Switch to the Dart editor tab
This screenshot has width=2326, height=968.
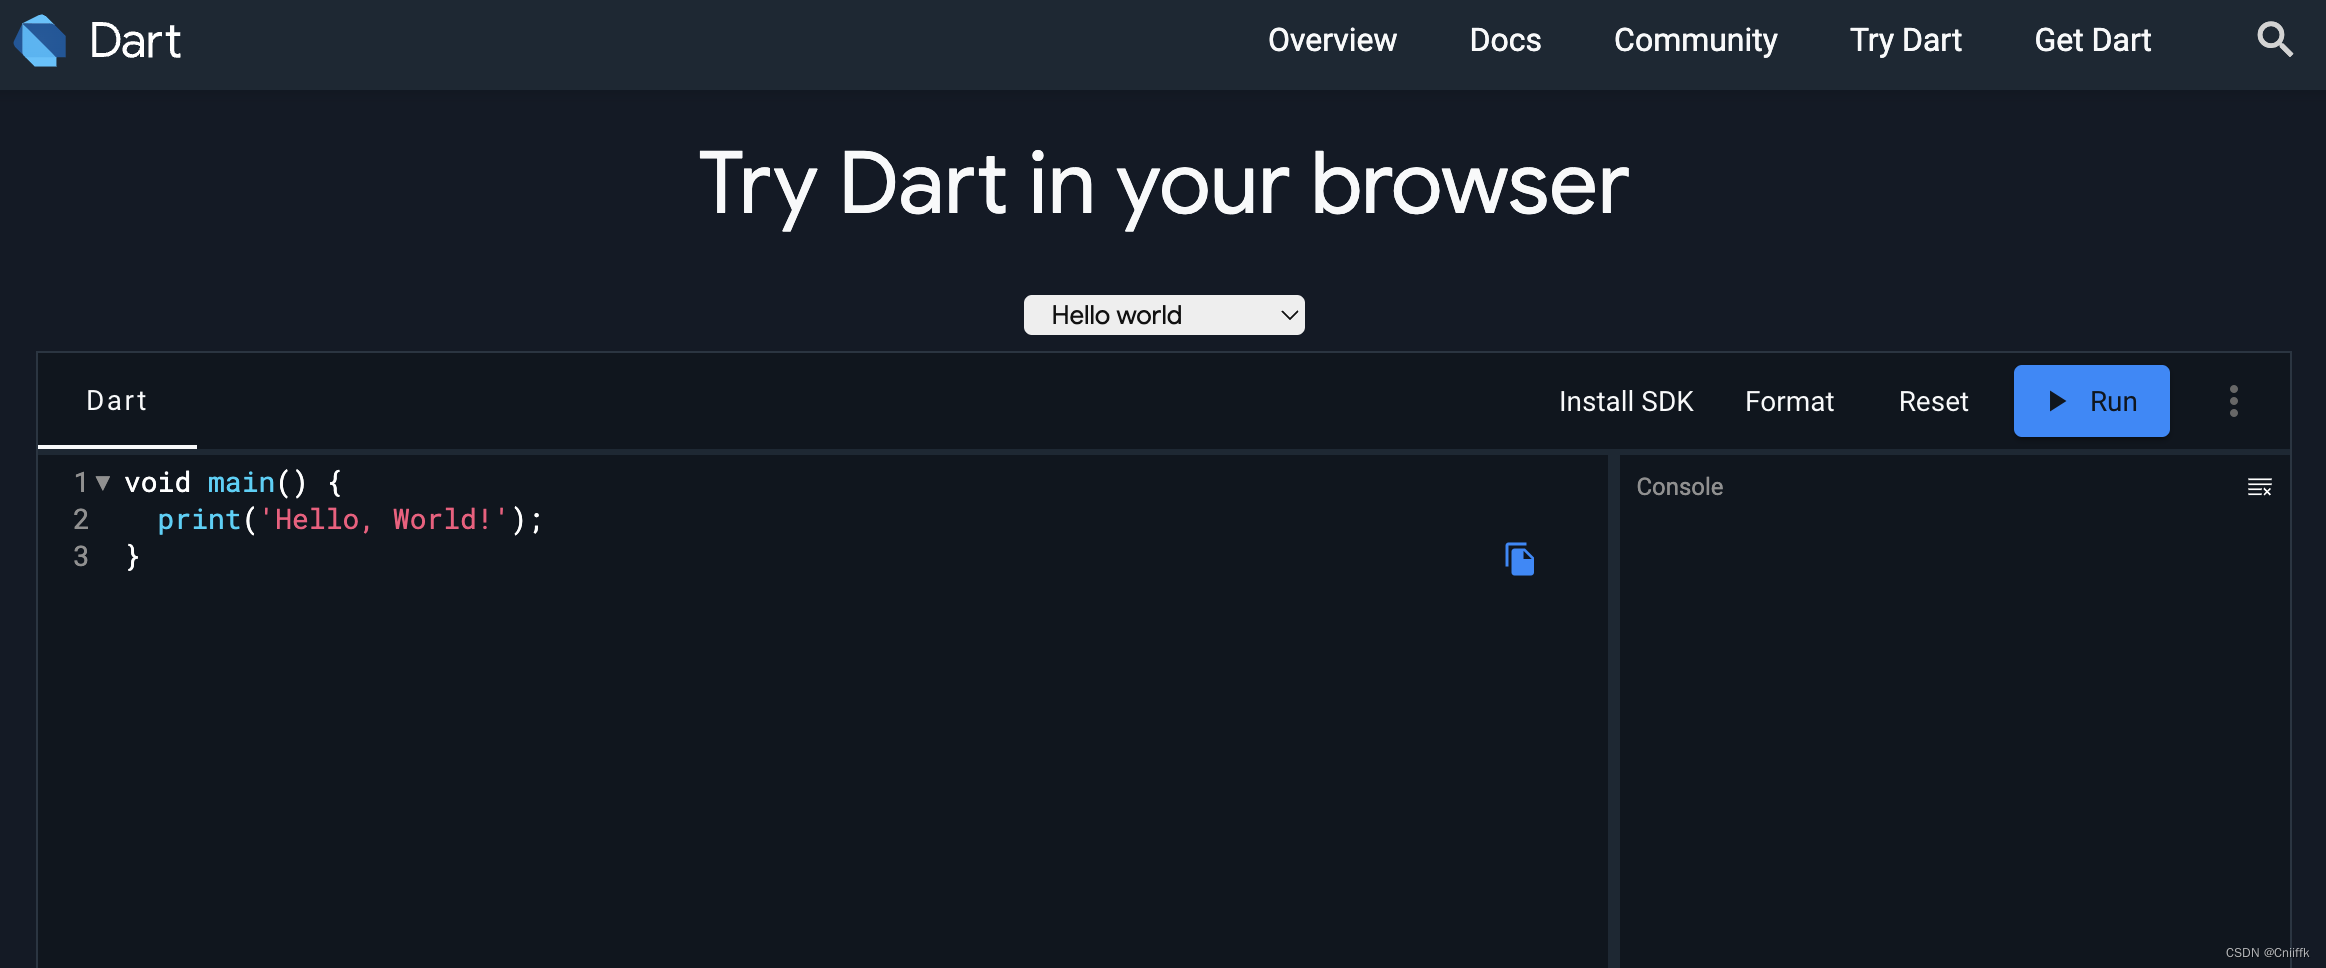tap(117, 401)
